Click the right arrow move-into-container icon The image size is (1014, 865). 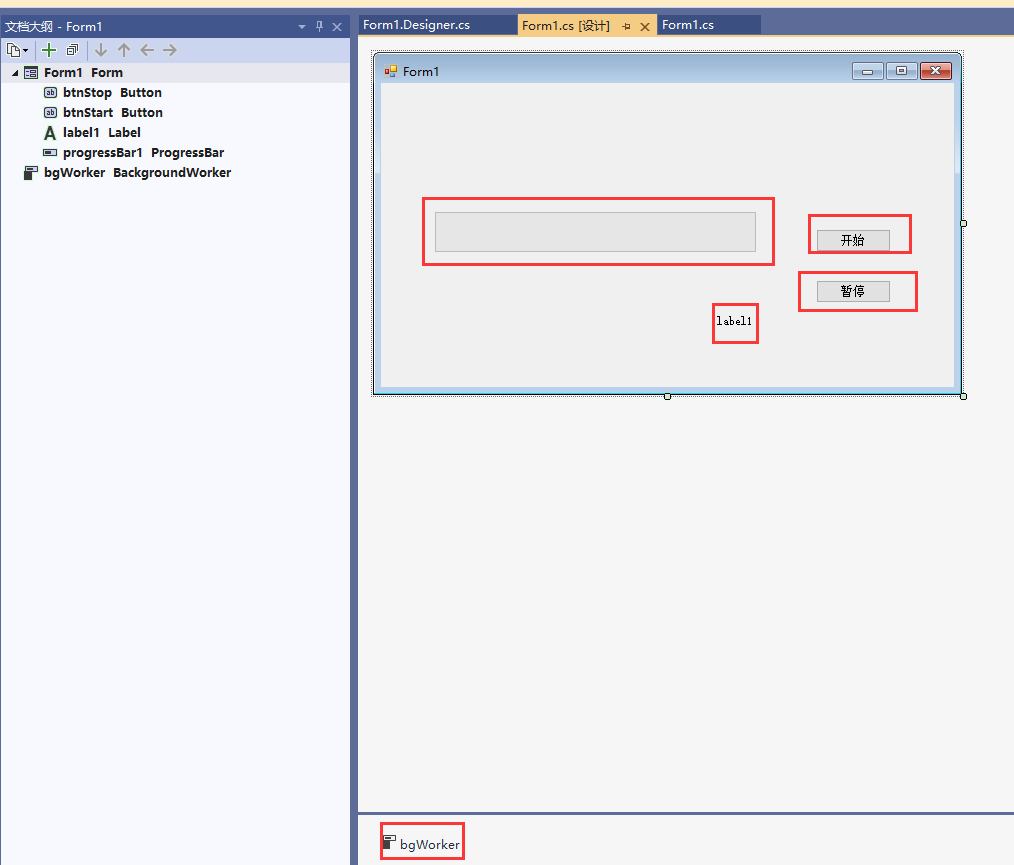tap(170, 50)
